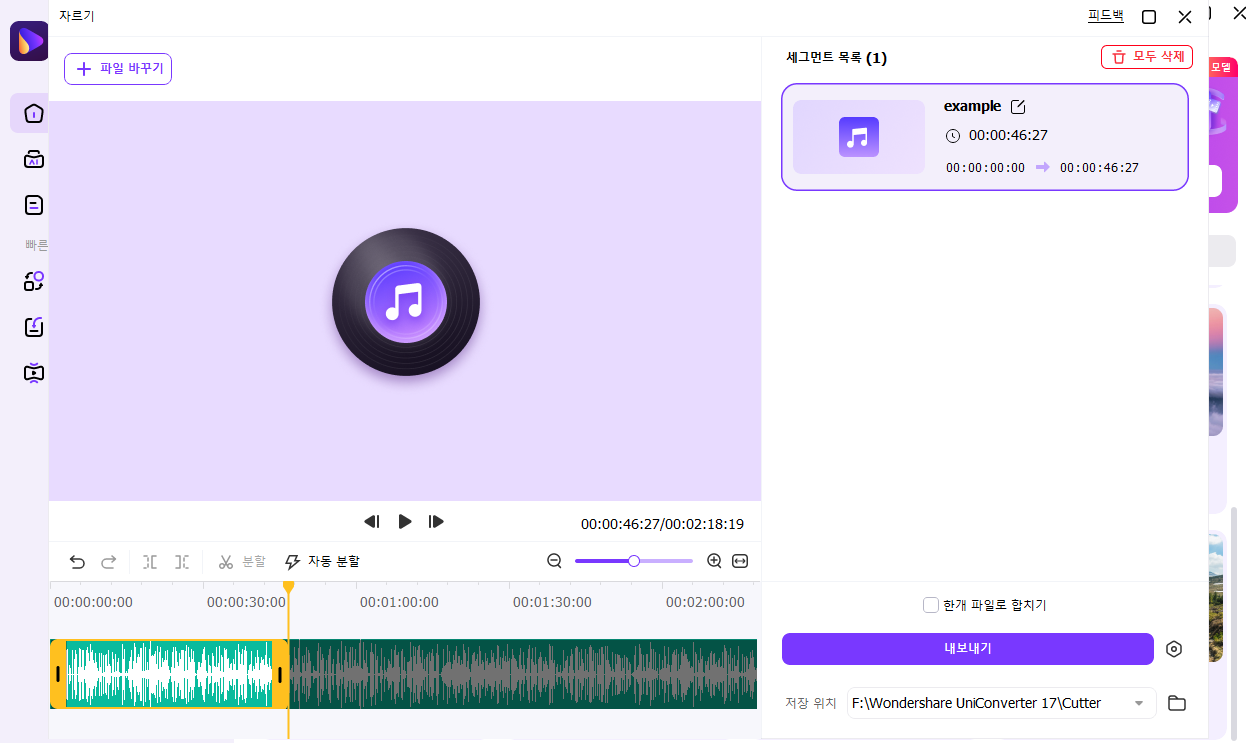Open export settings with the gear icon
The width and height of the screenshot is (1246, 743).
tap(1174, 648)
